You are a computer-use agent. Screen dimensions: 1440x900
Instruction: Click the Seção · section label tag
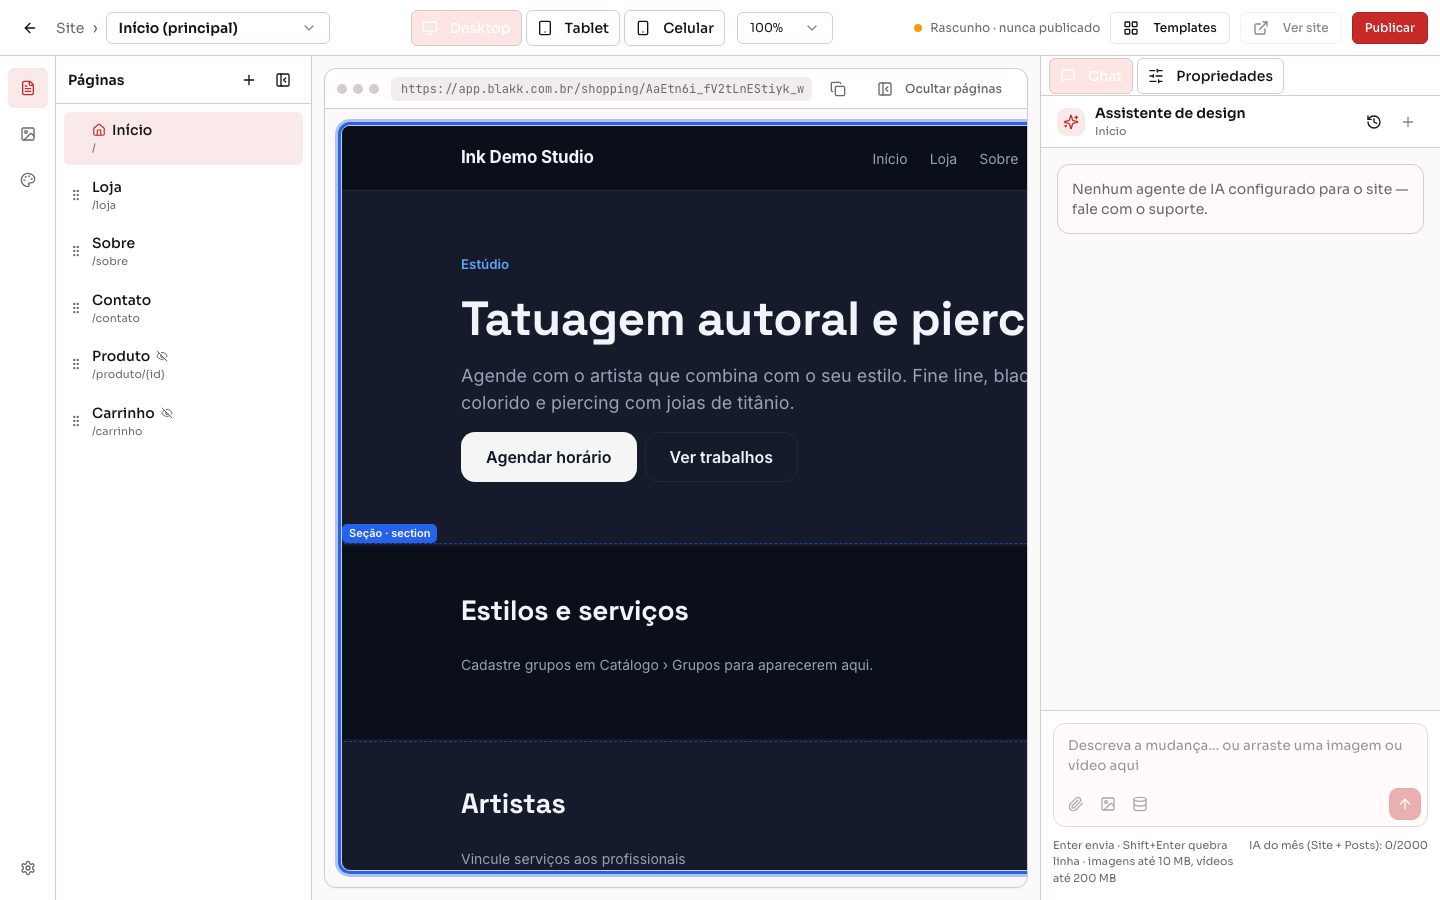(390, 533)
